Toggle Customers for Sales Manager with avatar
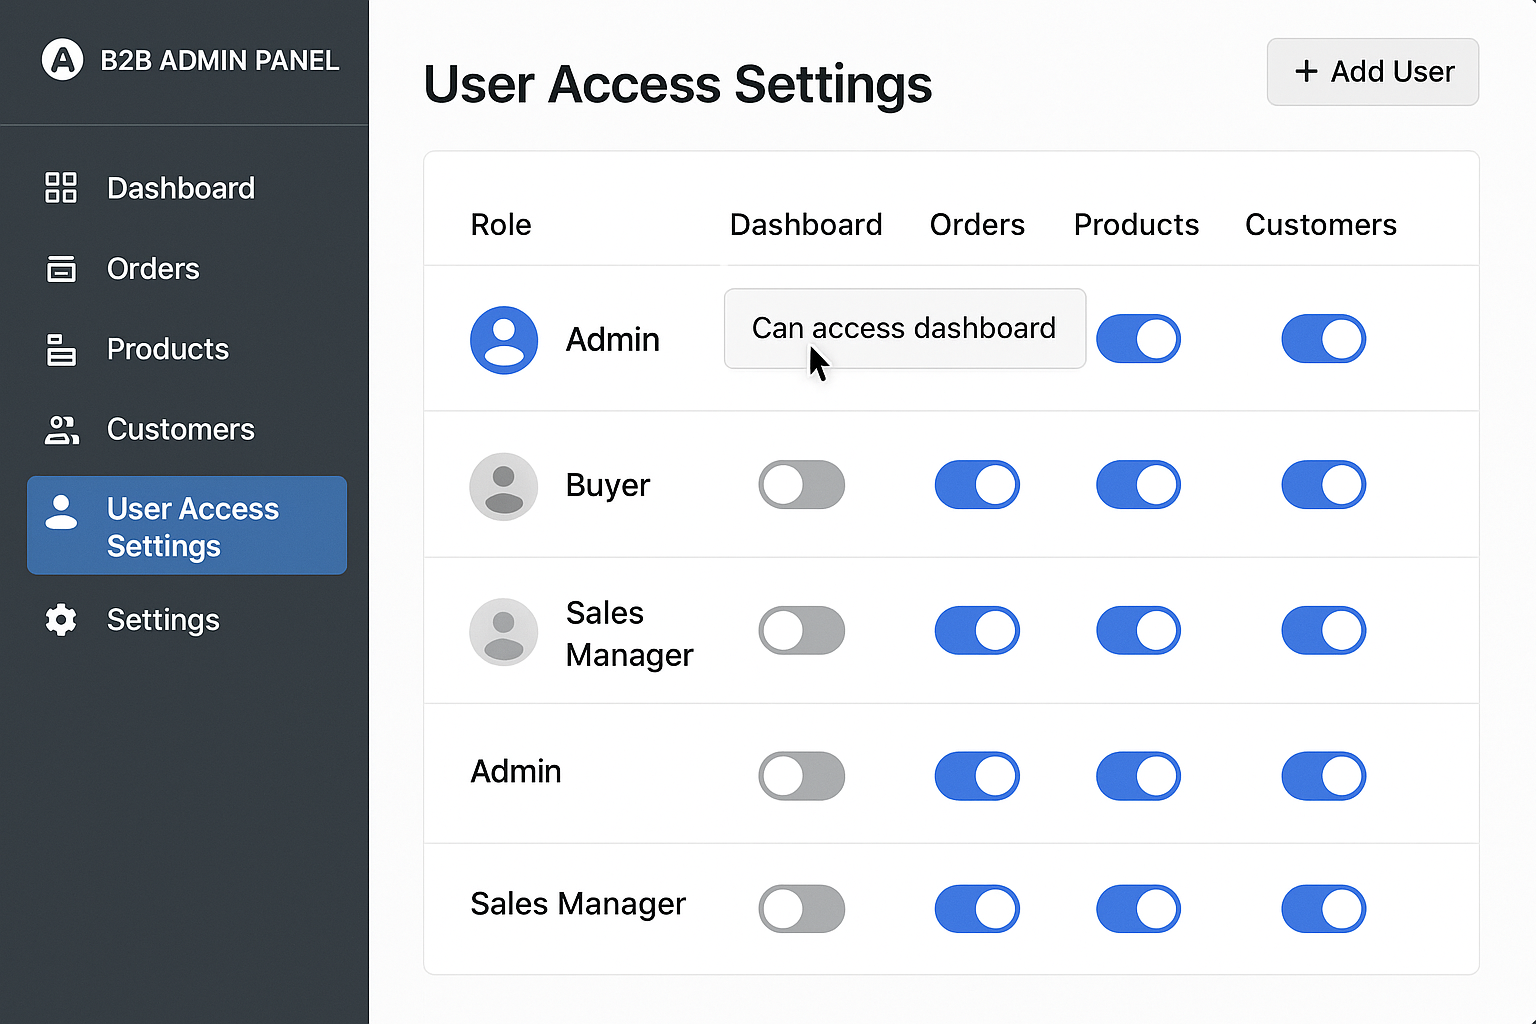 1323,631
